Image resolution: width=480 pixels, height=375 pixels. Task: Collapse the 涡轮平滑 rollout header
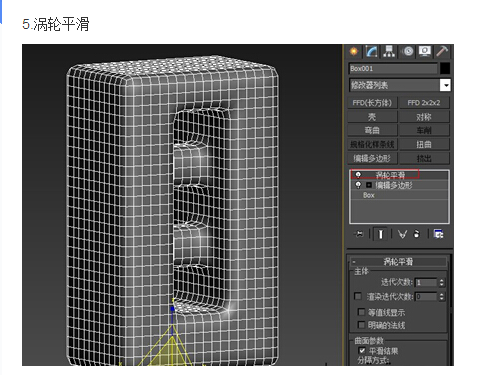[398, 262]
